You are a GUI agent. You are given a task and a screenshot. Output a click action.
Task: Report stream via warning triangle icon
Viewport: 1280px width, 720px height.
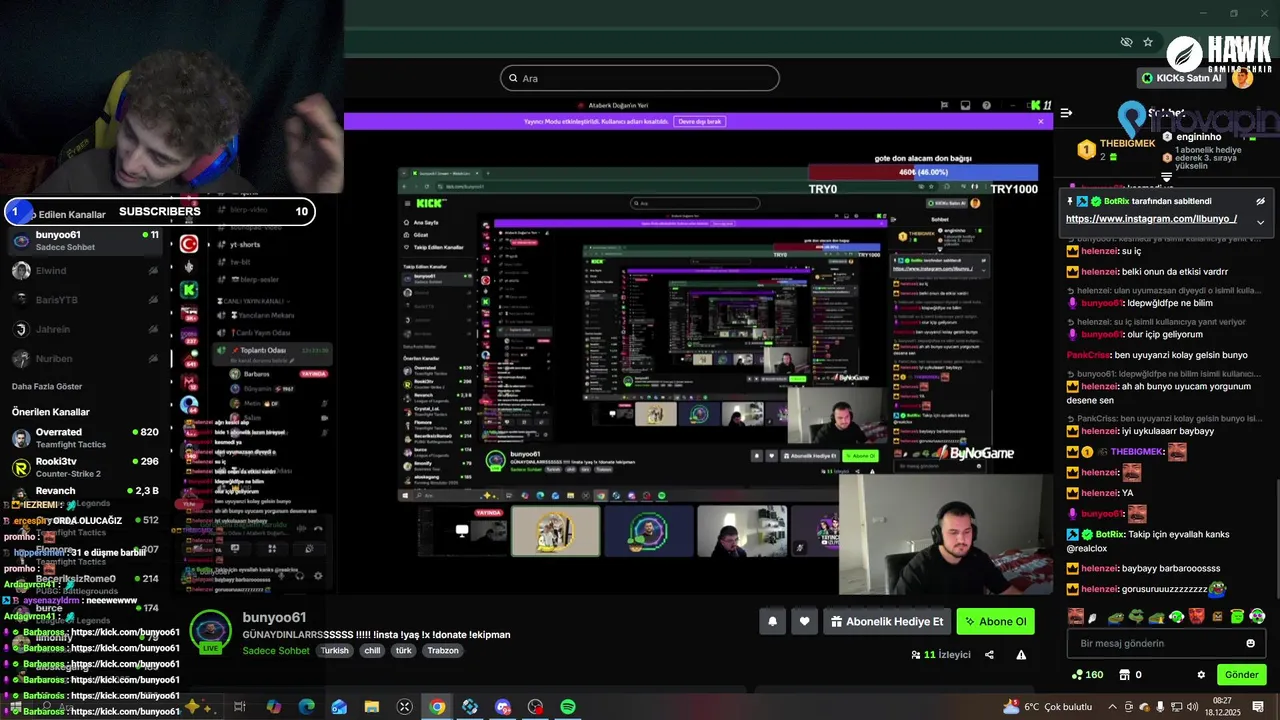[1021, 655]
